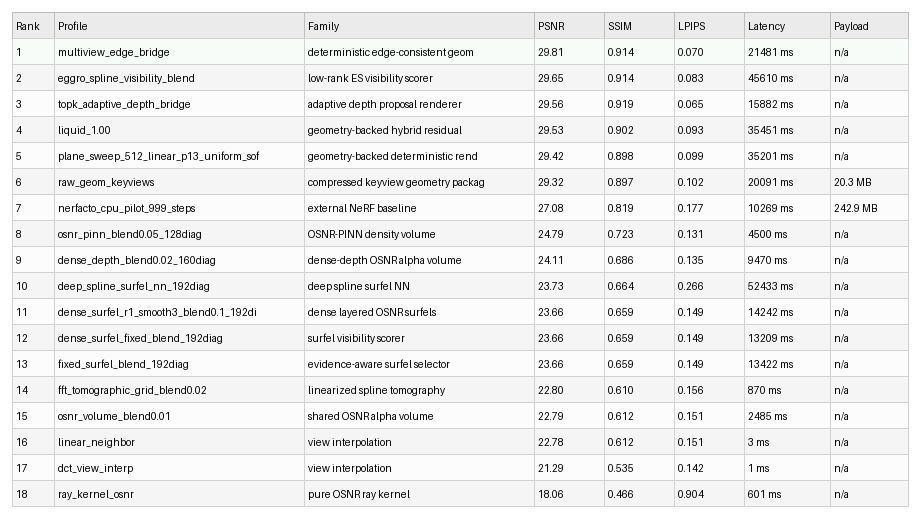Select the dct_view_interp profile cell
This screenshot has height=518, width=920.
pyautogui.click(x=180, y=468)
